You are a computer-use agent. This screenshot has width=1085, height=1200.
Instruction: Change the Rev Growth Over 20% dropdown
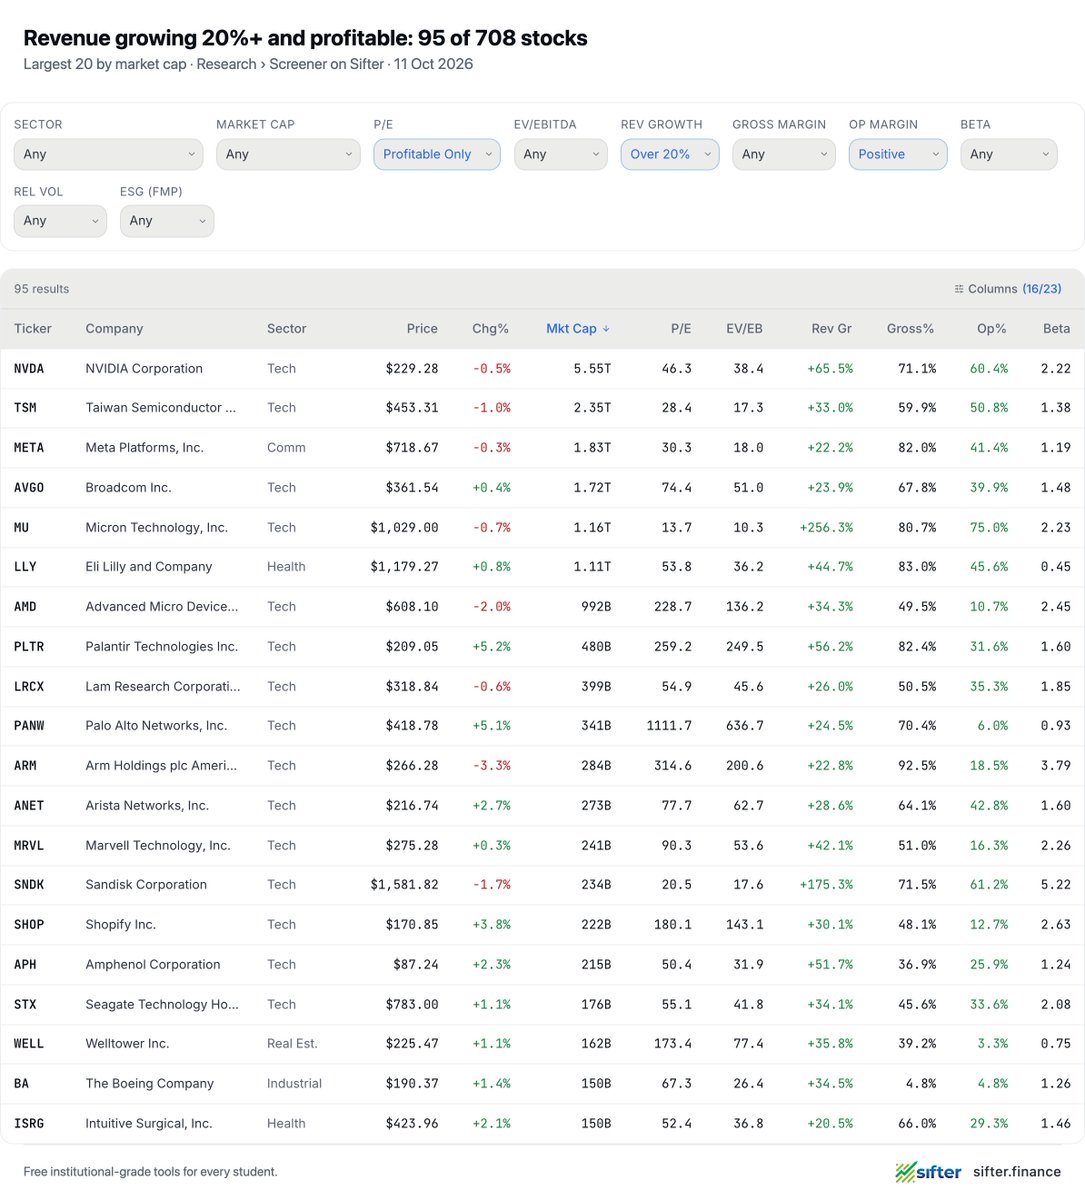[x=670, y=154]
